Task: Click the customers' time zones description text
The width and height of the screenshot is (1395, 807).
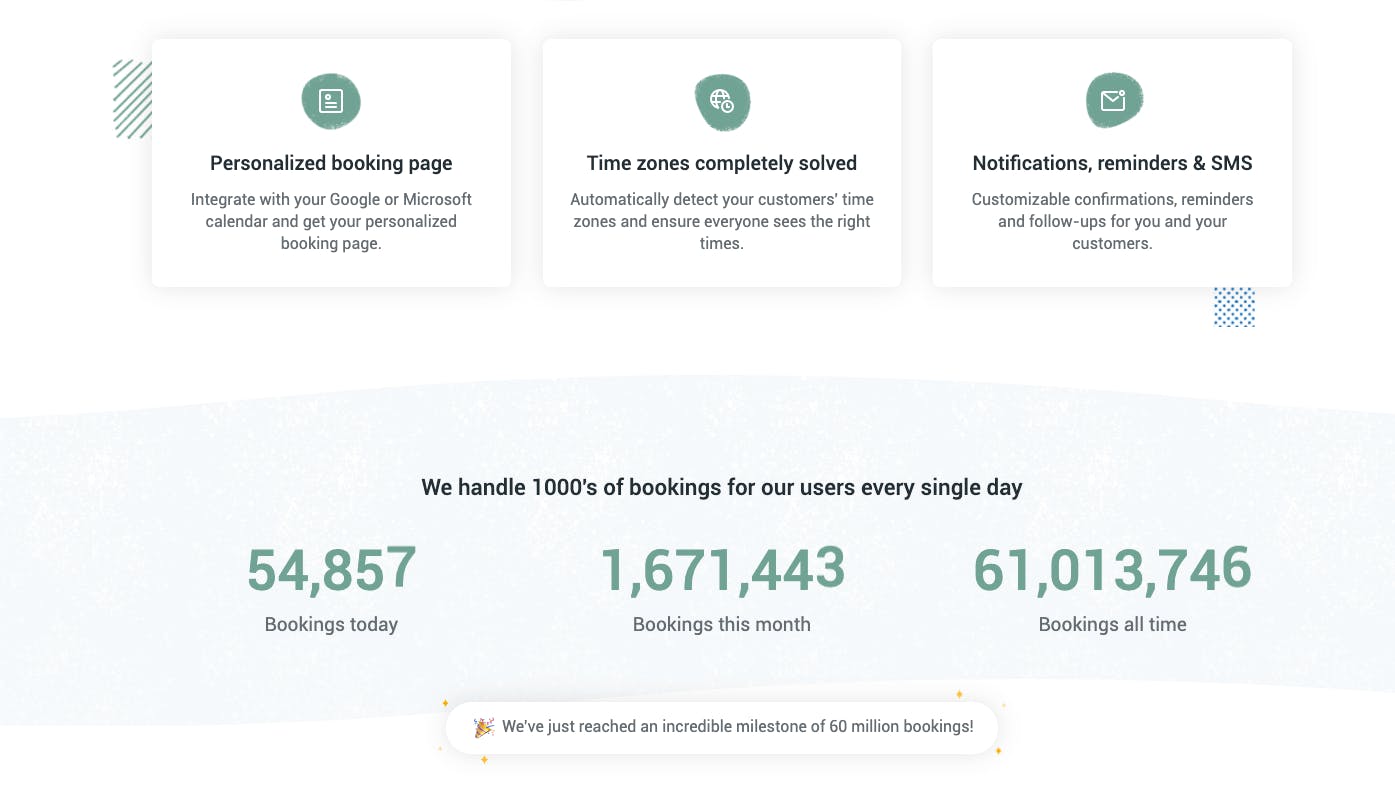Action: (722, 221)
